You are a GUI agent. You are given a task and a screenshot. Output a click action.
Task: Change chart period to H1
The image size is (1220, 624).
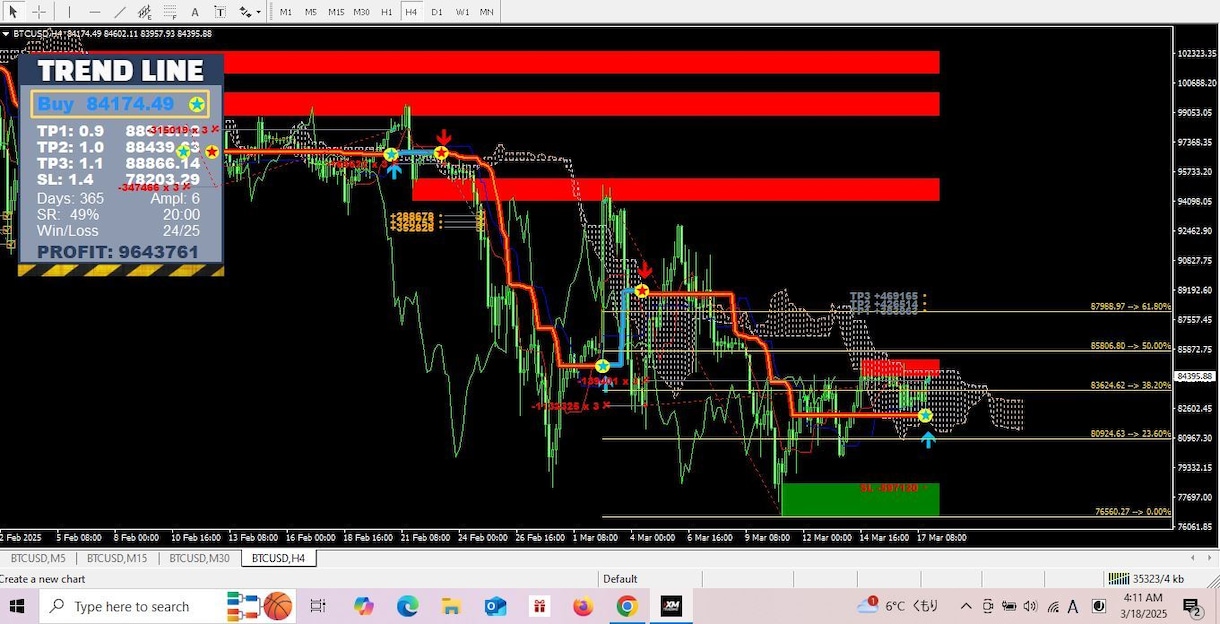click(x=387, y=12)
